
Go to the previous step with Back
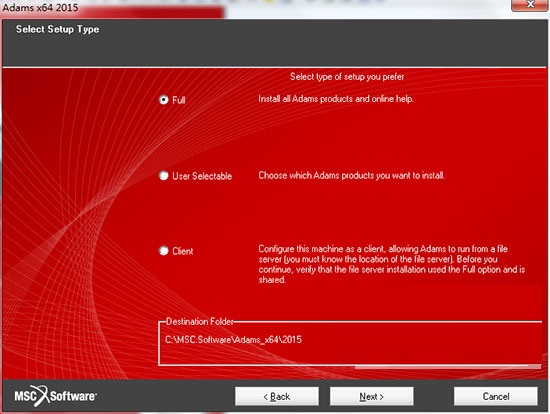point(277,396)
